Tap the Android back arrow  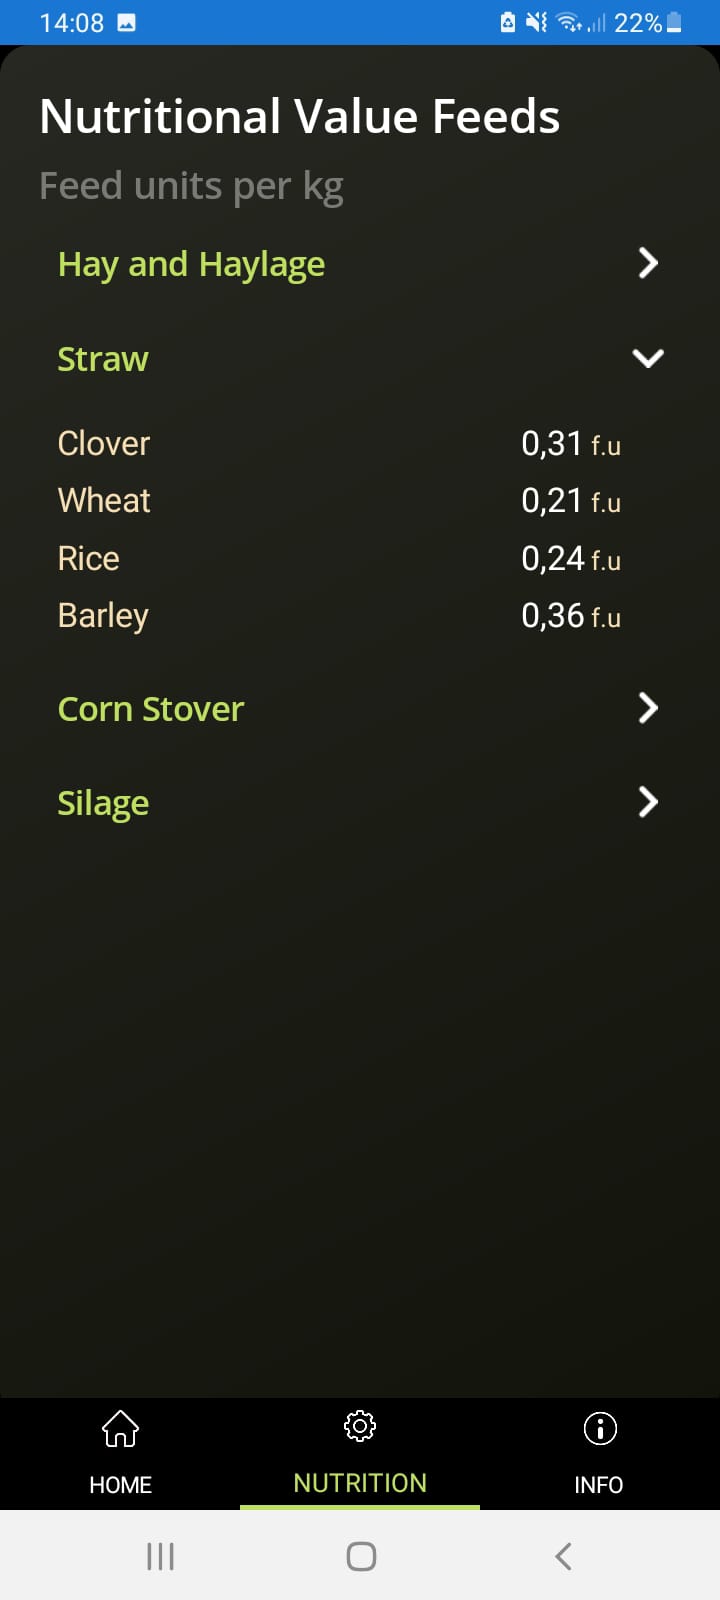pos(563,1556)
